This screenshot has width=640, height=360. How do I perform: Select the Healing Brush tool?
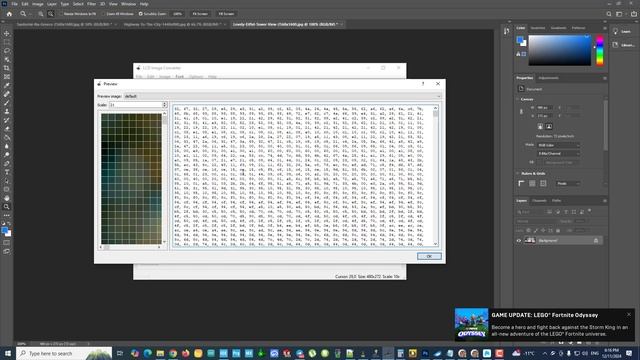7,94
